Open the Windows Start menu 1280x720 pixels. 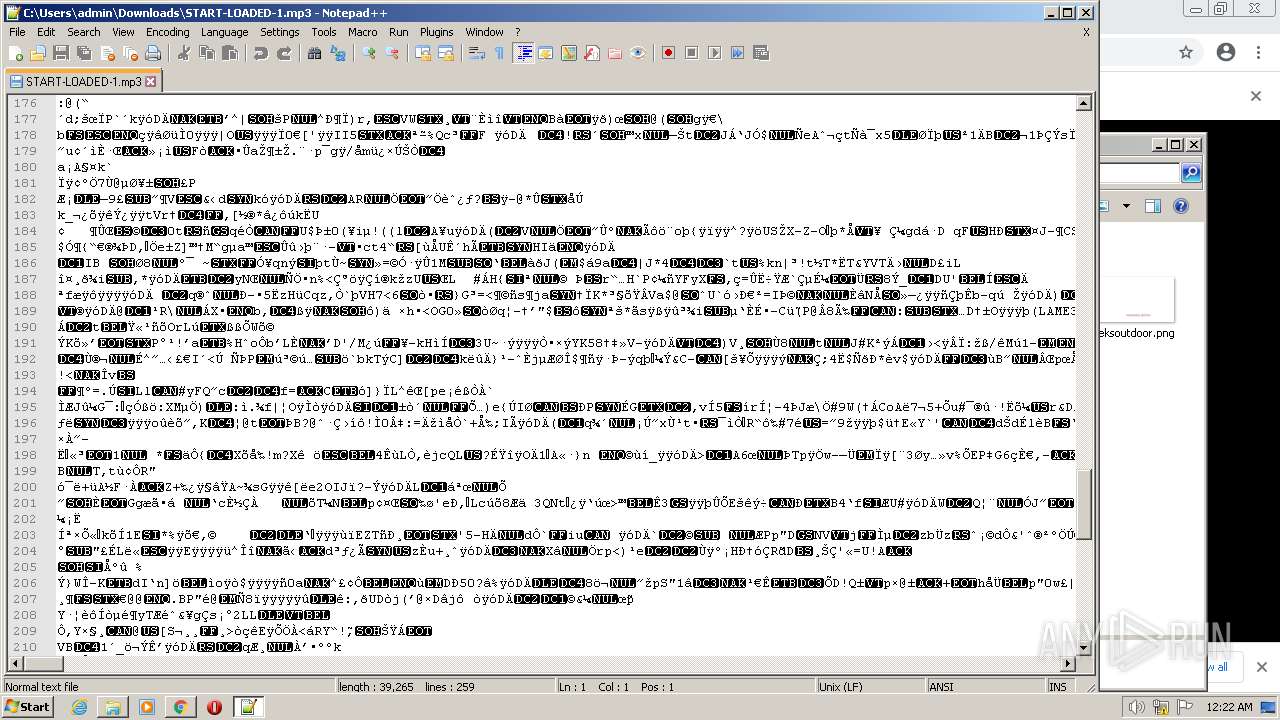point(27,707)
